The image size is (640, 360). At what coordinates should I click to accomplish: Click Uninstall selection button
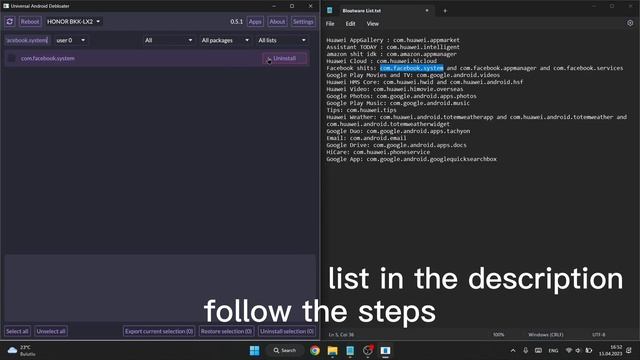[287, 331]
